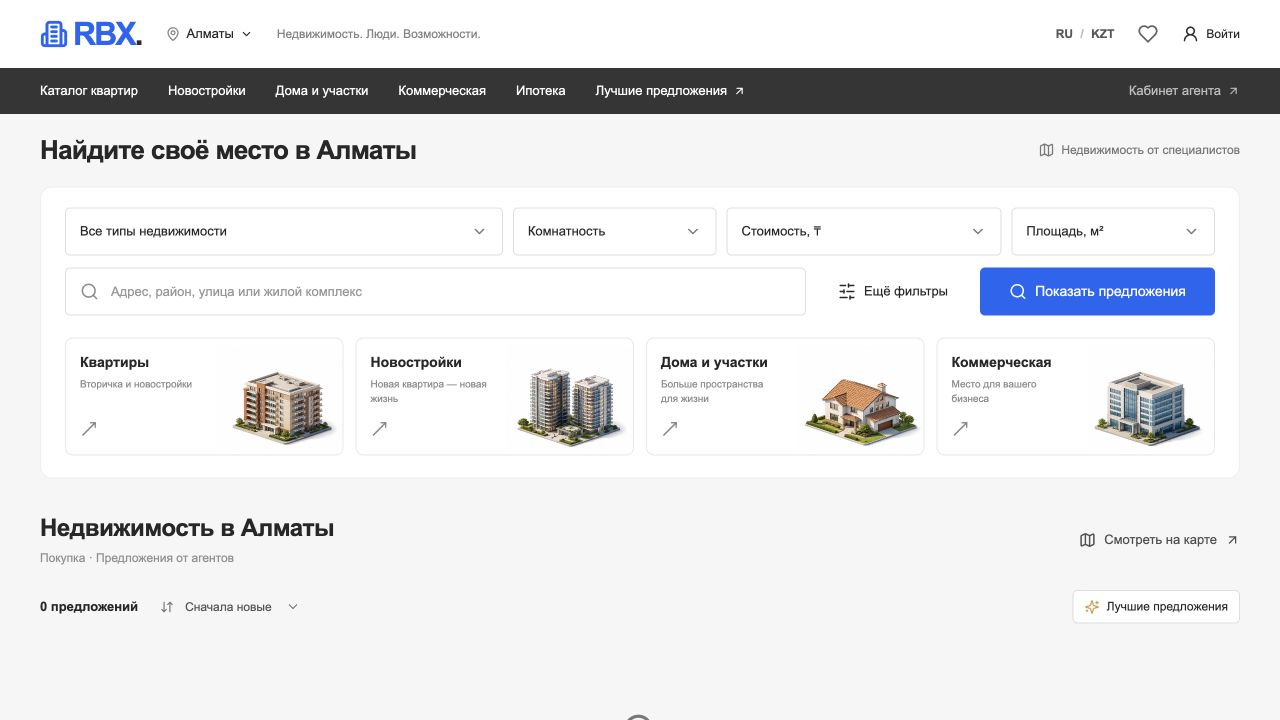Click the arrow icon in the Коммерческая card
This screenshot has height=720, width=1280.
960,428
